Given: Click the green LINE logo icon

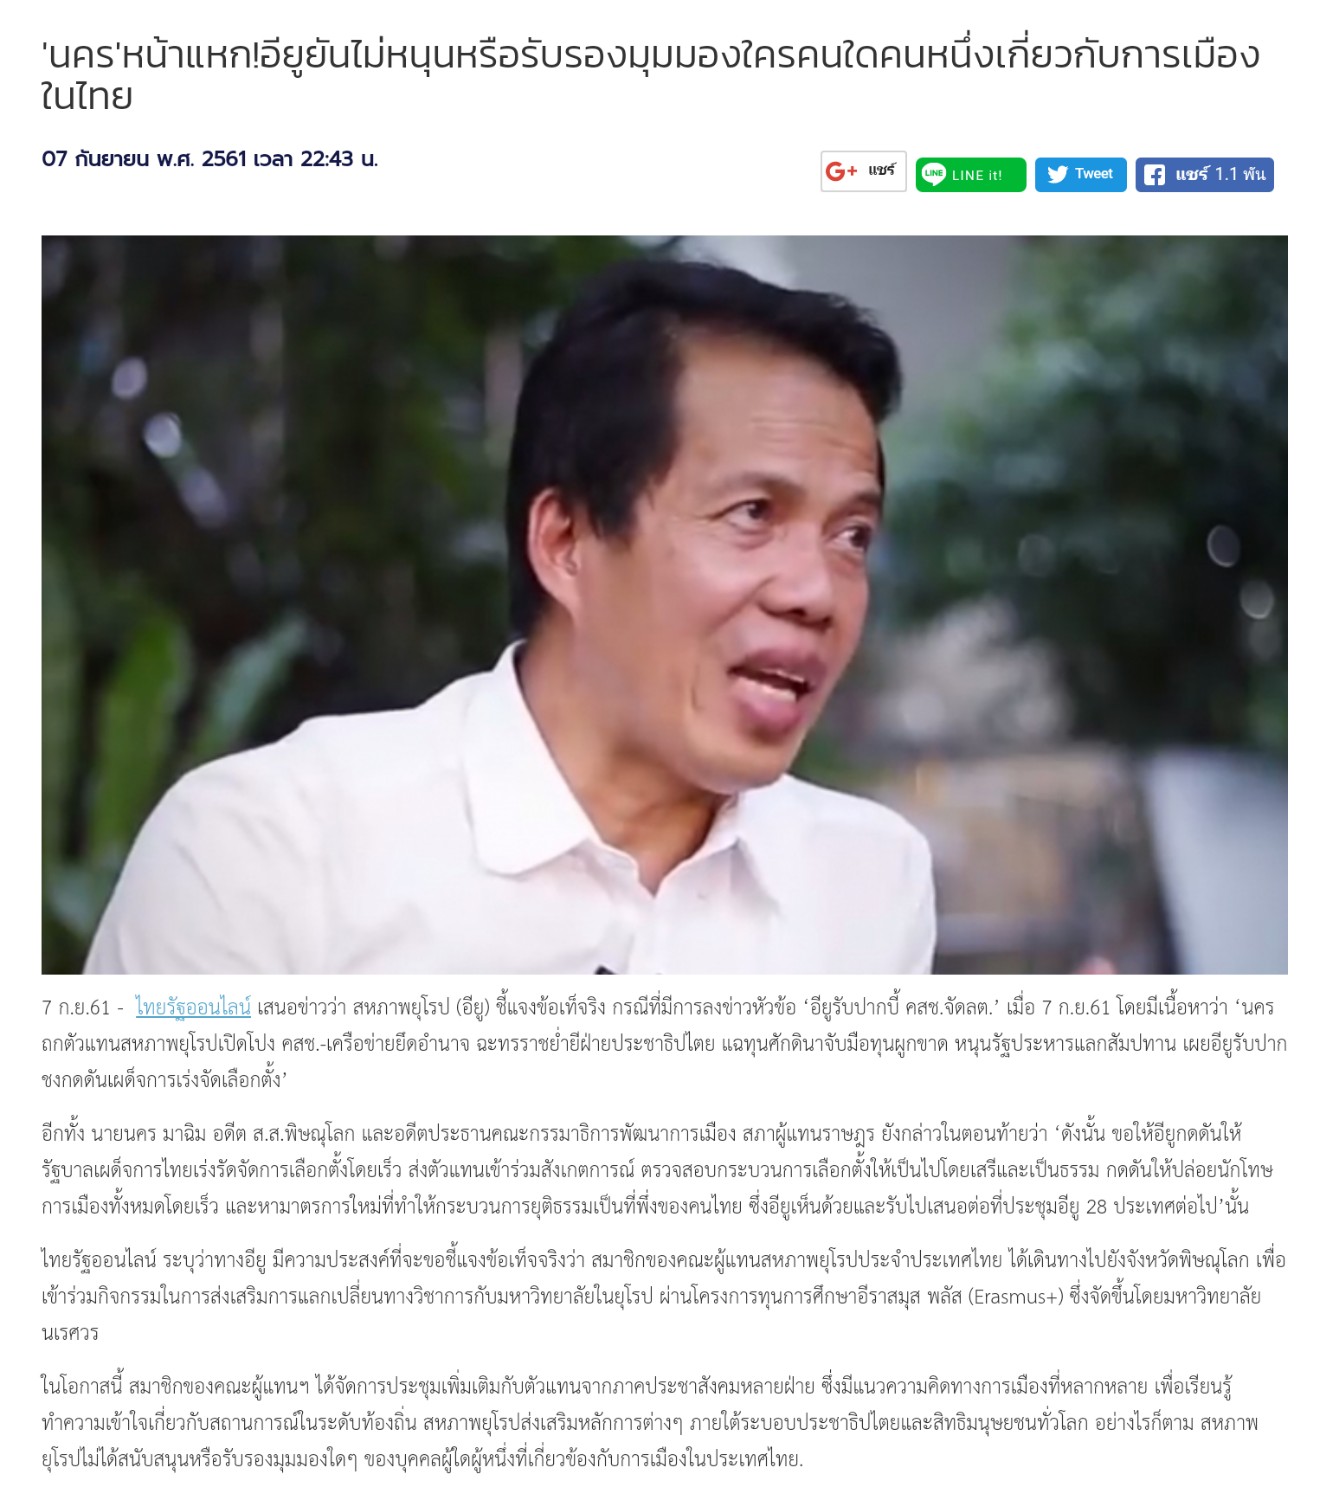Looking at the screenshot, I should pyautogui.click(x=933, y=174).
